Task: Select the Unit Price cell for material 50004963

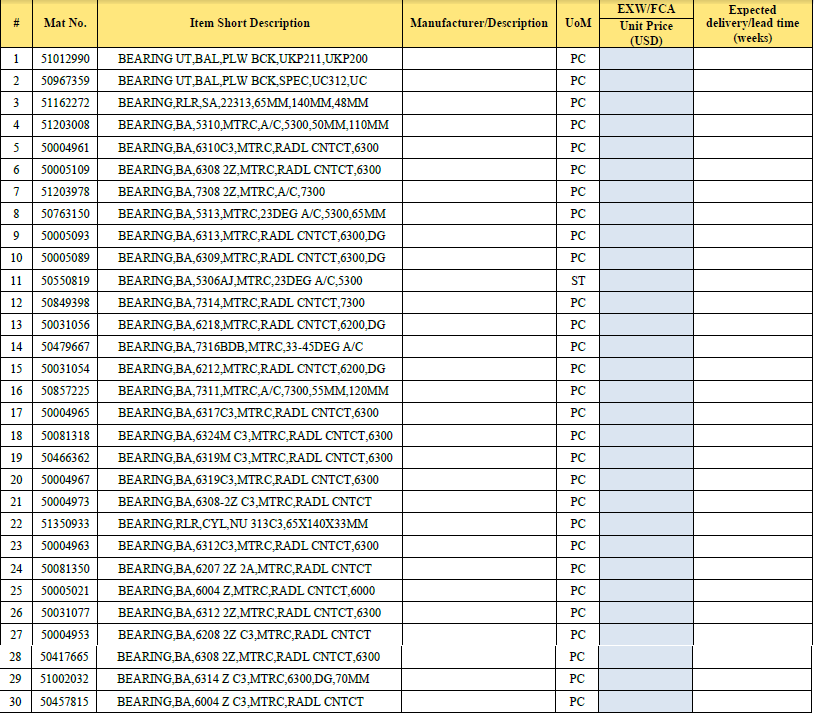Action: pyautogui.click(x=647, y=546)
